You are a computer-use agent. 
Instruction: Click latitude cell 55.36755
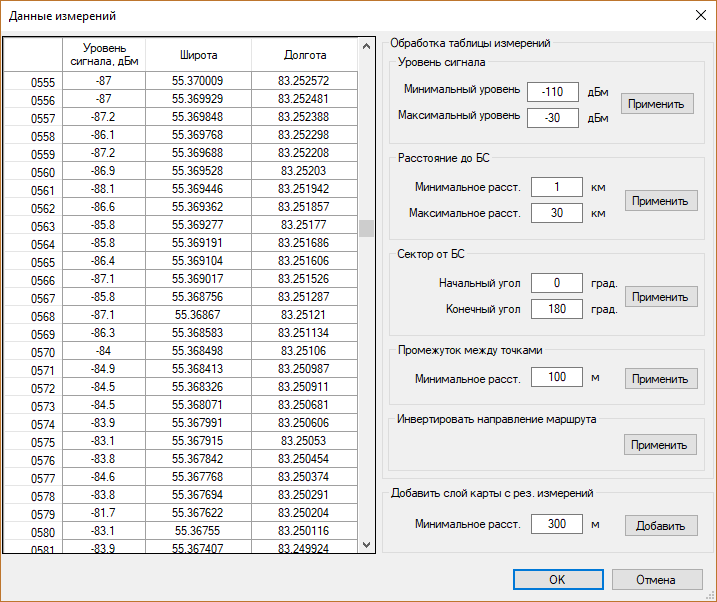(198, 531)
